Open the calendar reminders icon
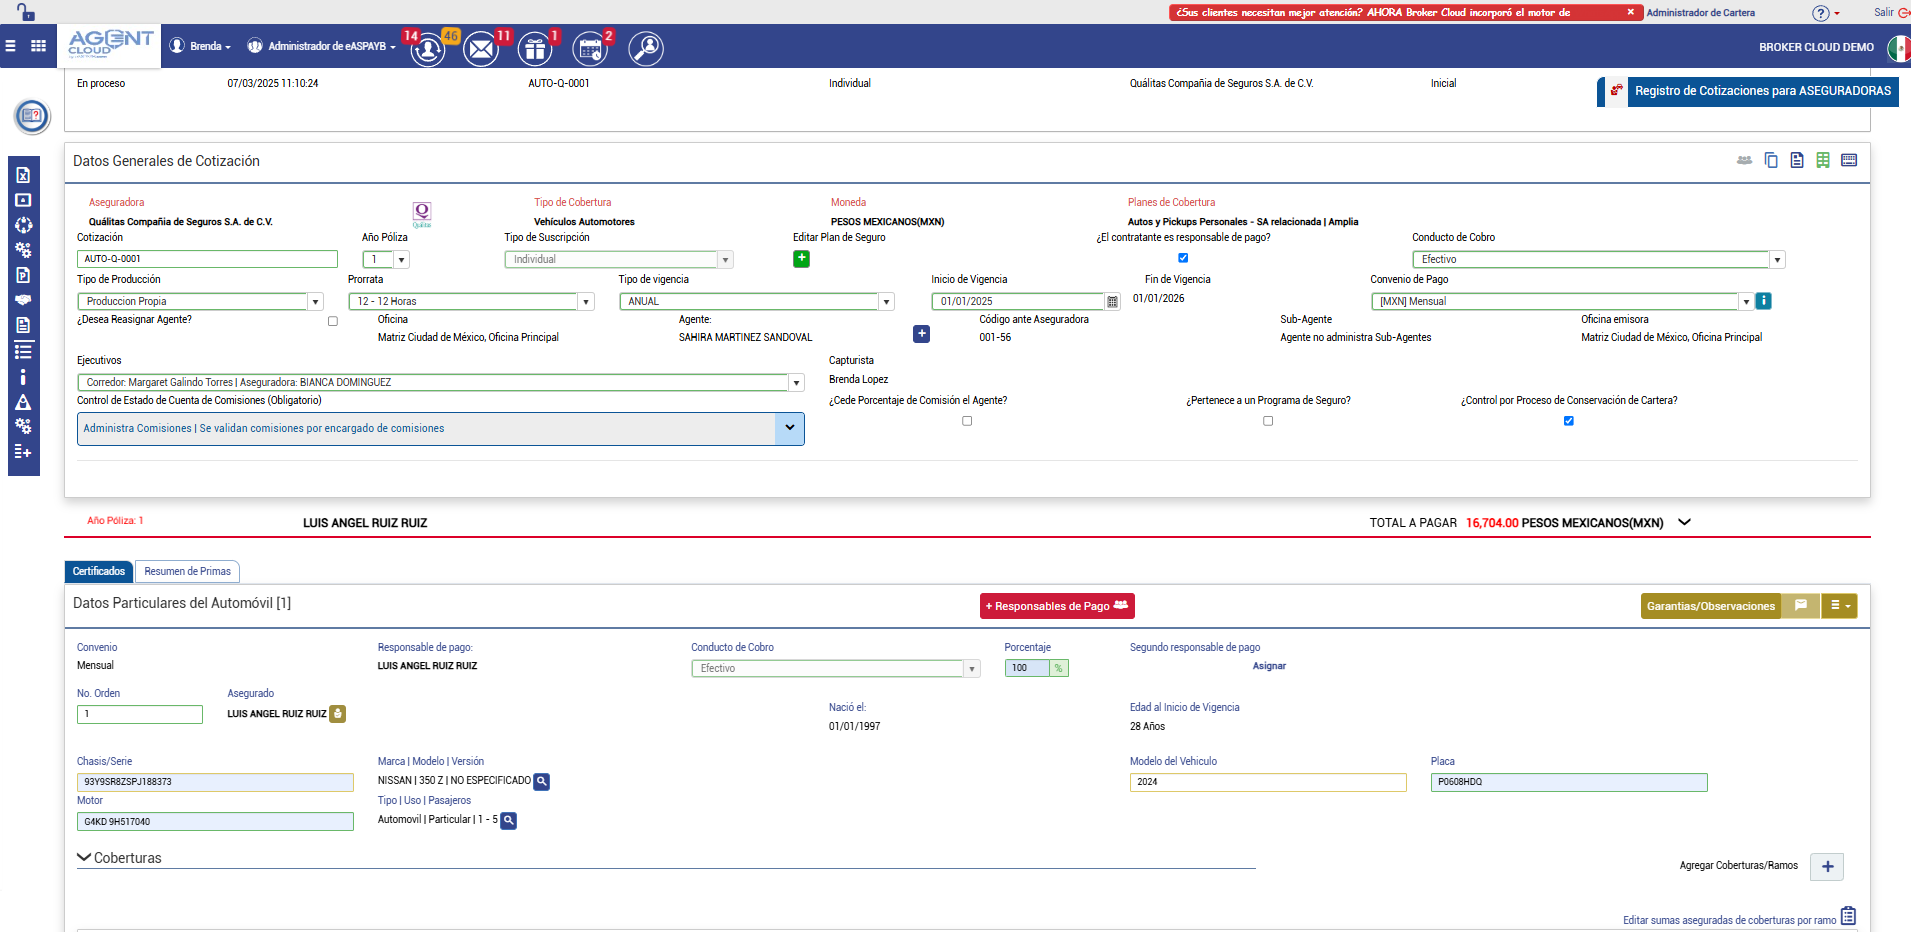 click(590, 48)
